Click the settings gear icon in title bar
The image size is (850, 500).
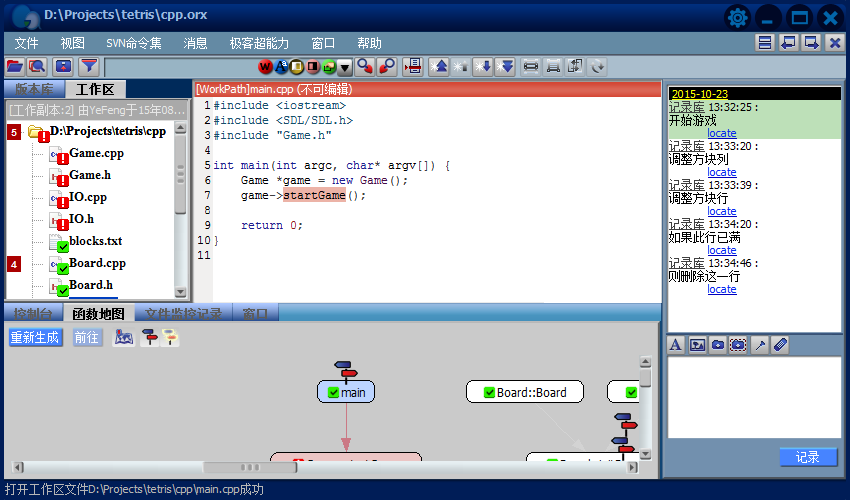click(x=738, y=17)
